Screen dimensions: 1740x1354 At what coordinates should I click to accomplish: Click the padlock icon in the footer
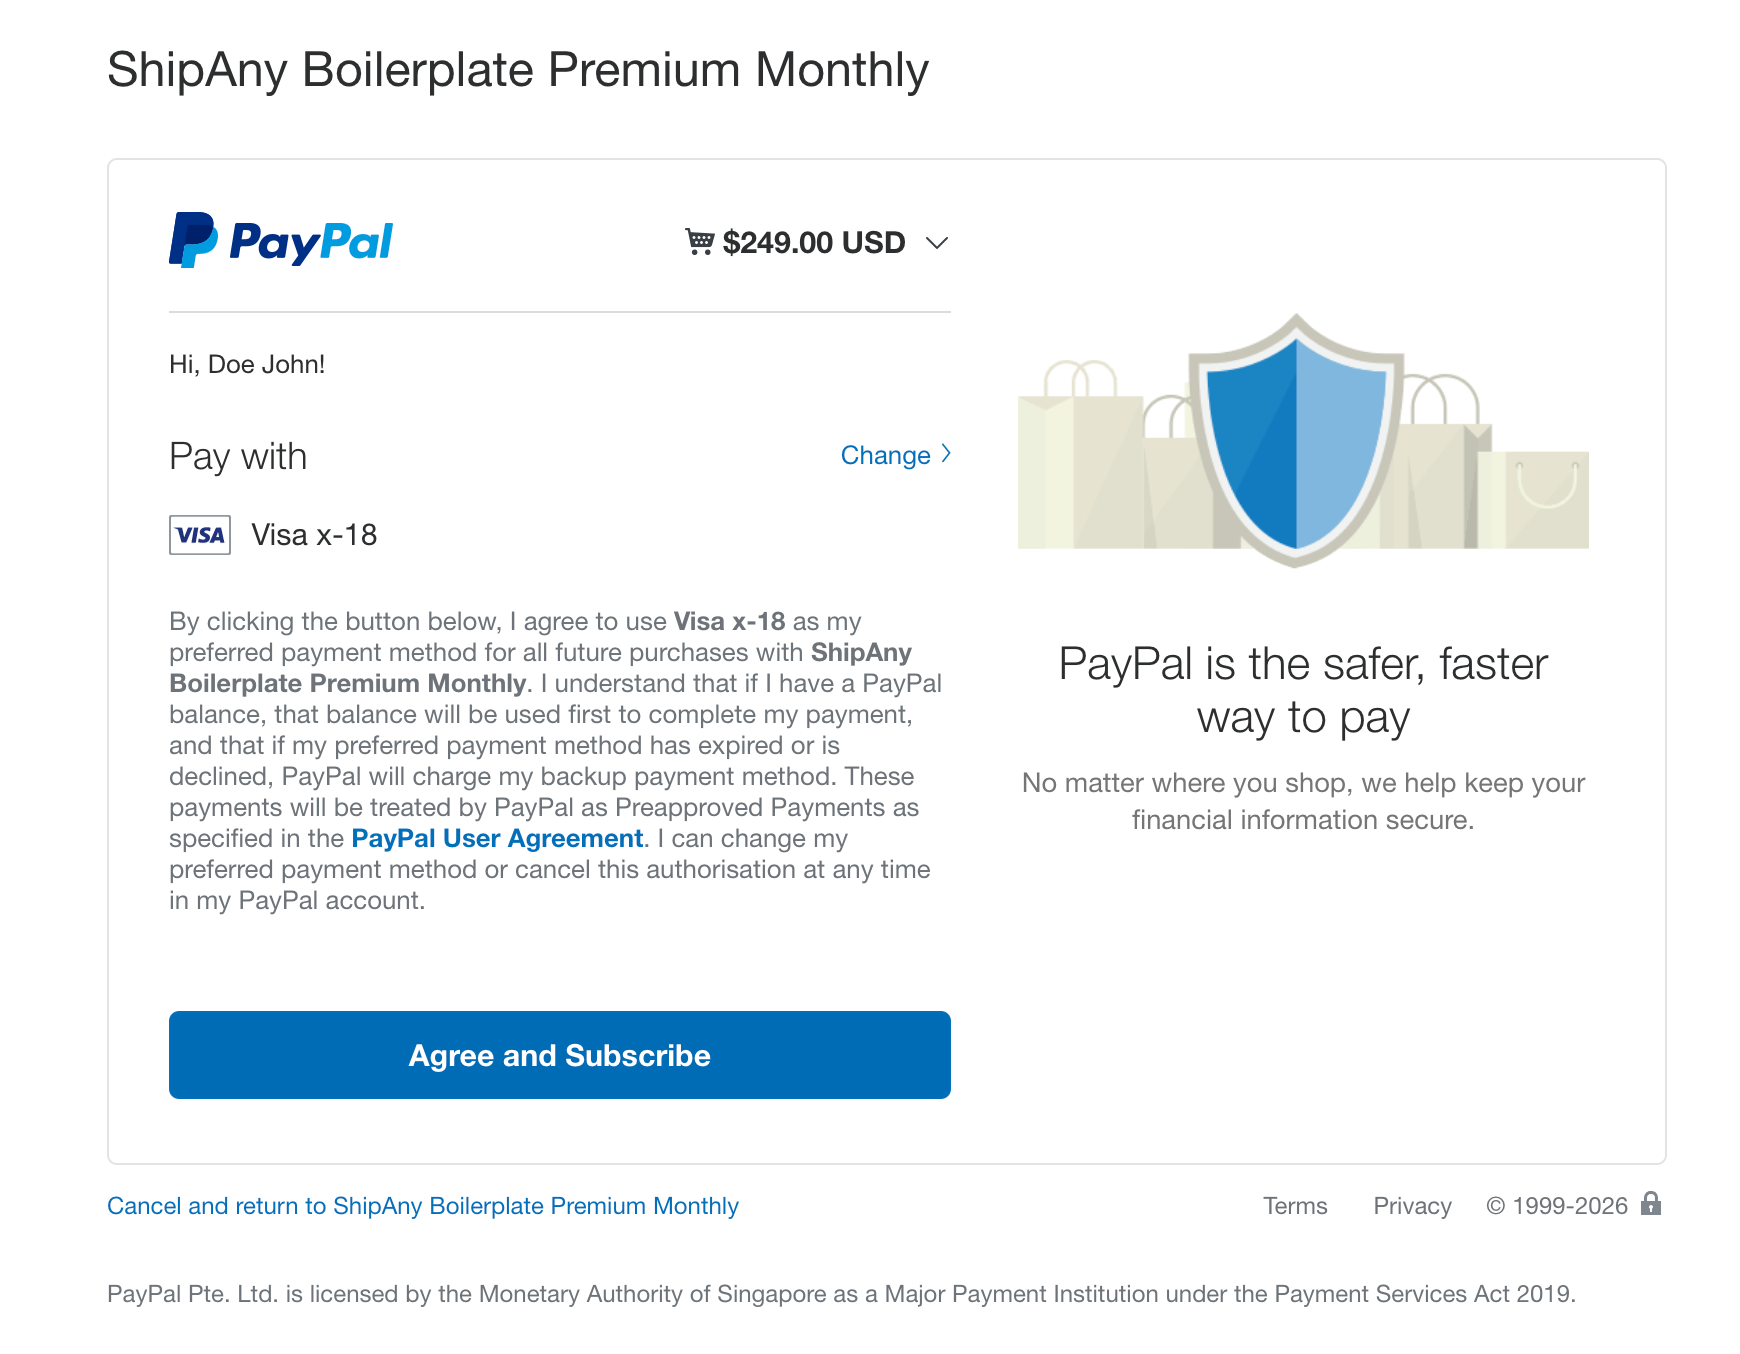[1651, 1204]
